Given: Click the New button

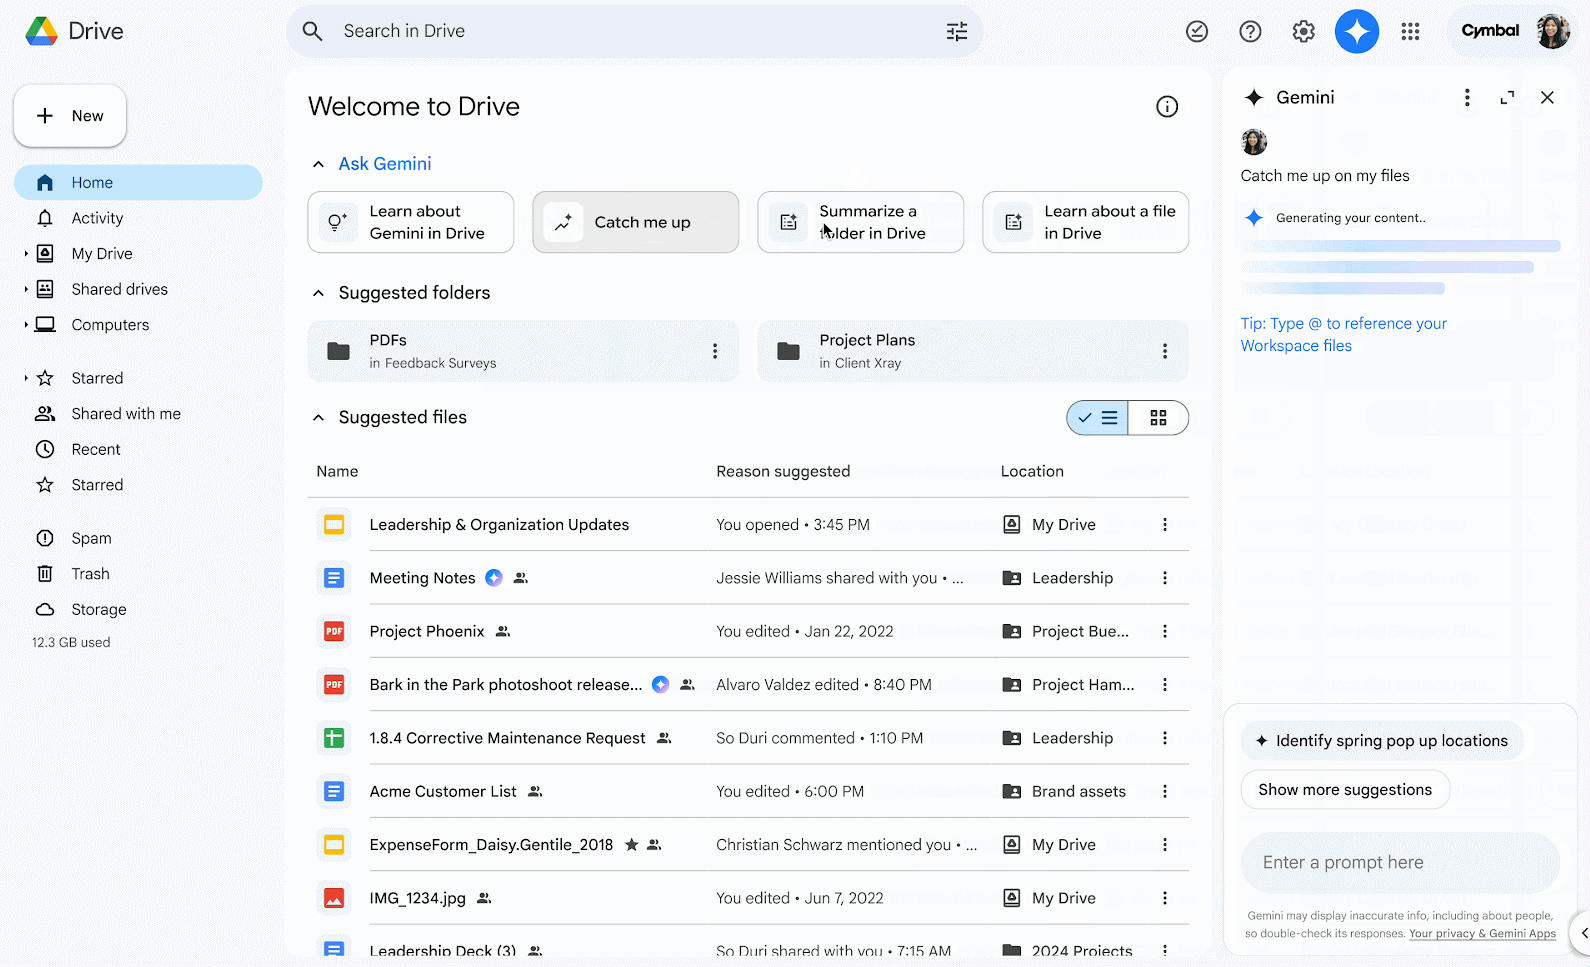Looking at the screenshot, I should [70, 116].
